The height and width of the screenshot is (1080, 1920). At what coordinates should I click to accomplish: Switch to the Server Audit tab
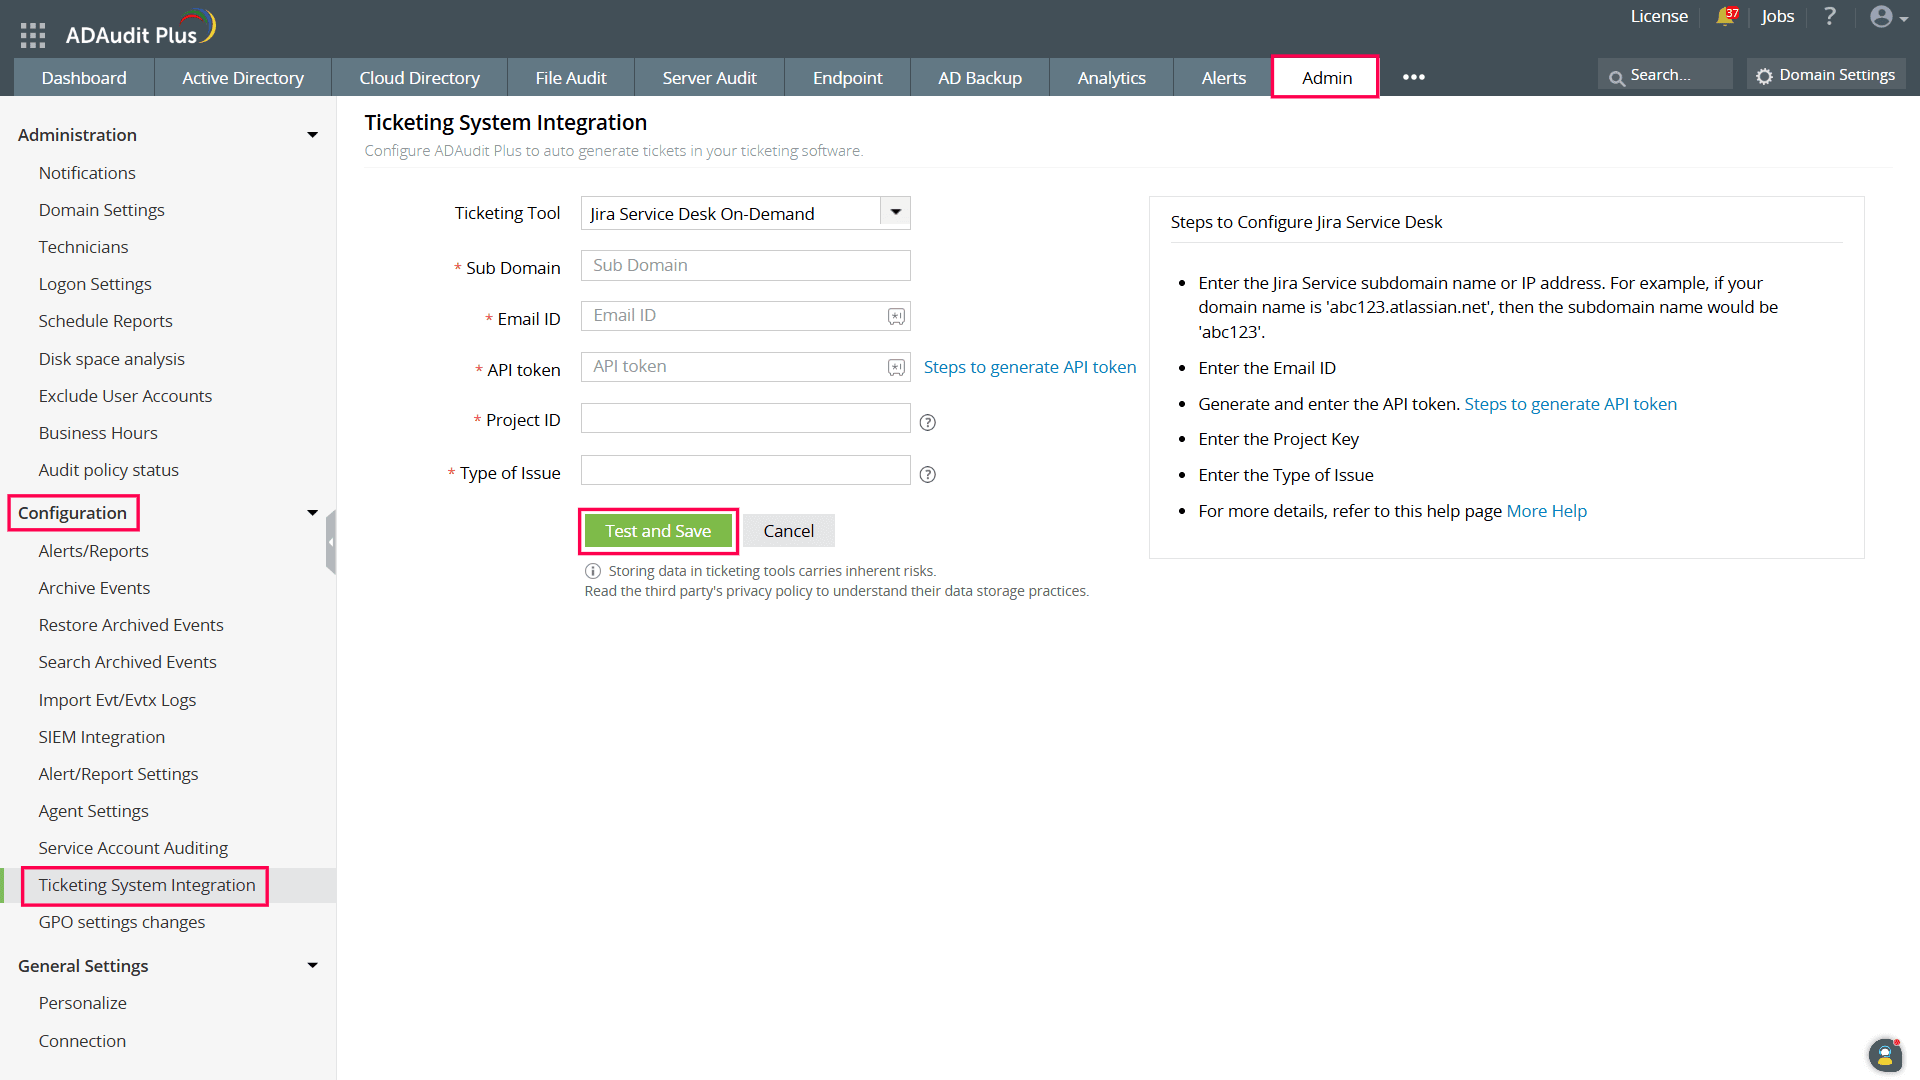click(709, 77)
